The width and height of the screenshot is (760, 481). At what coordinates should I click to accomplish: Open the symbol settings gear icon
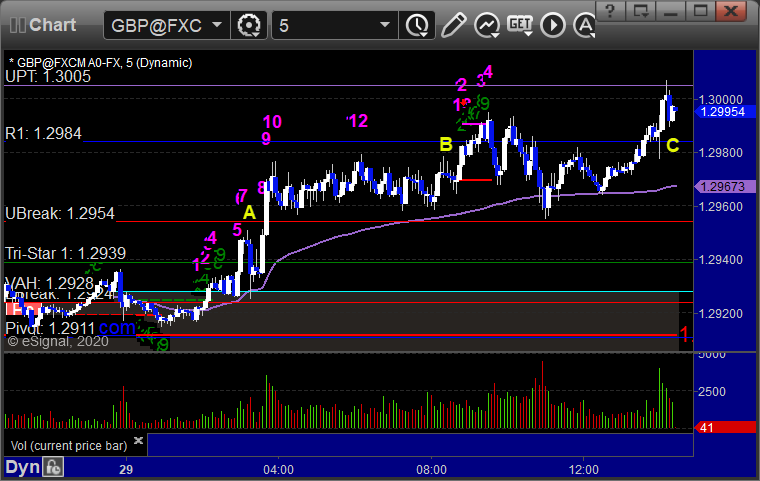coord(249,25)
